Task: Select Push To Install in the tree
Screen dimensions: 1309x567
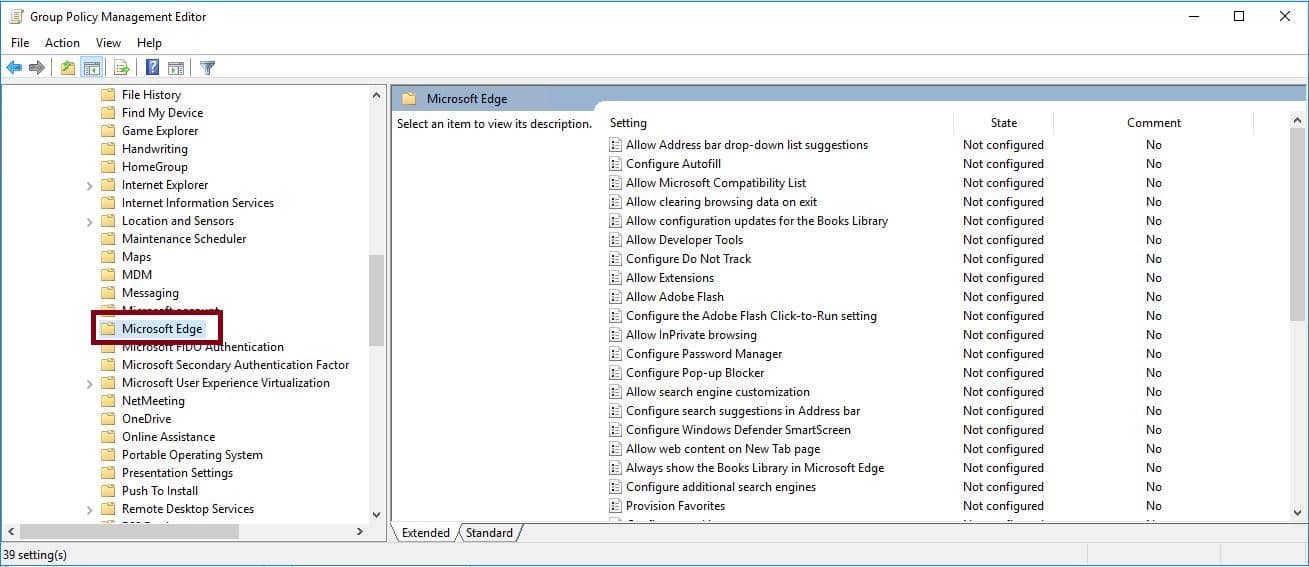Action: 160,491
